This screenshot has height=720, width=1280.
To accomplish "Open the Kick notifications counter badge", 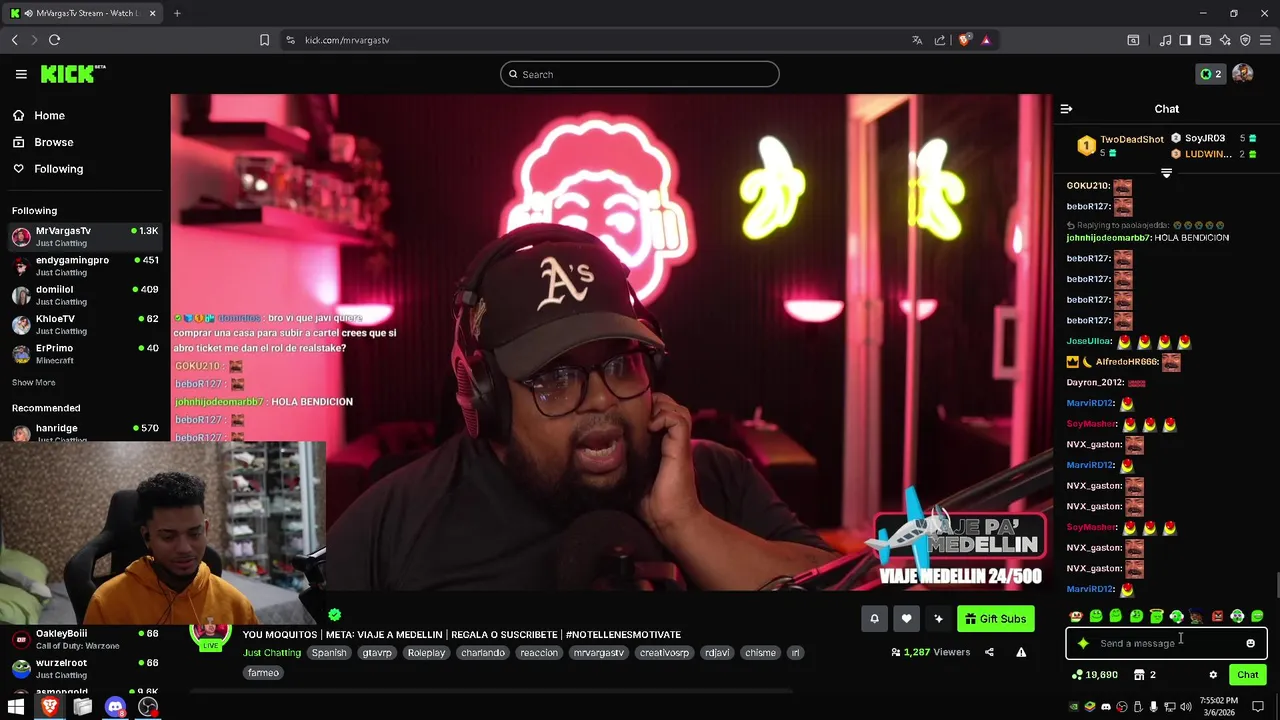I will pos(1211,74).
